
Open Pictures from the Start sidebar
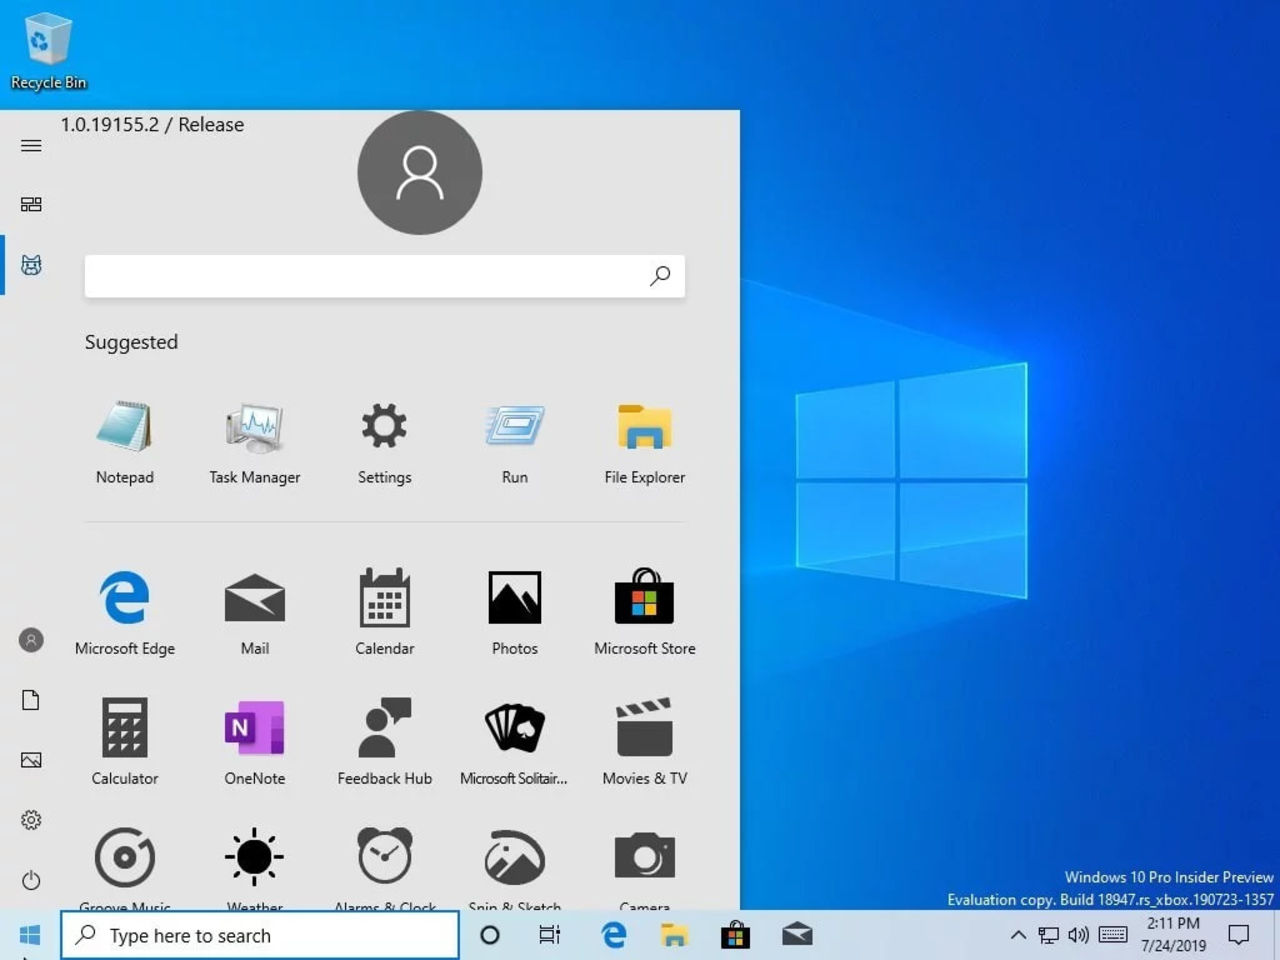click(x=31, y=760)
